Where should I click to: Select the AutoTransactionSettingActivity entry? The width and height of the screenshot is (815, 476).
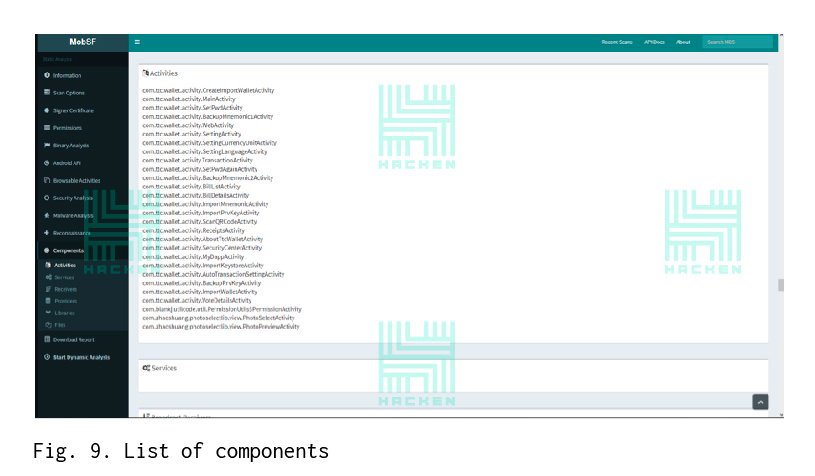click(213, 274)
